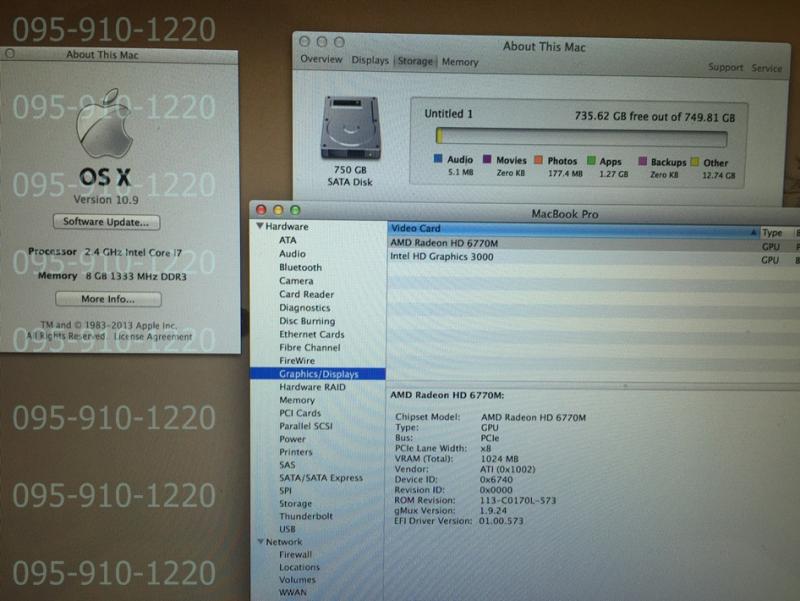Switch to the Displays tab
This screenshot has height=601, width=800.
tap(370, 60)
